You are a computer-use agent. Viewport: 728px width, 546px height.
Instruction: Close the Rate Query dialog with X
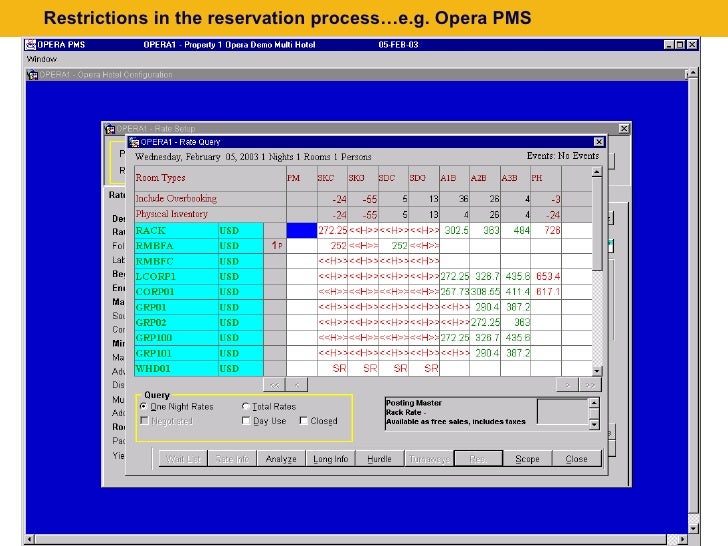[x=599, y=142]
